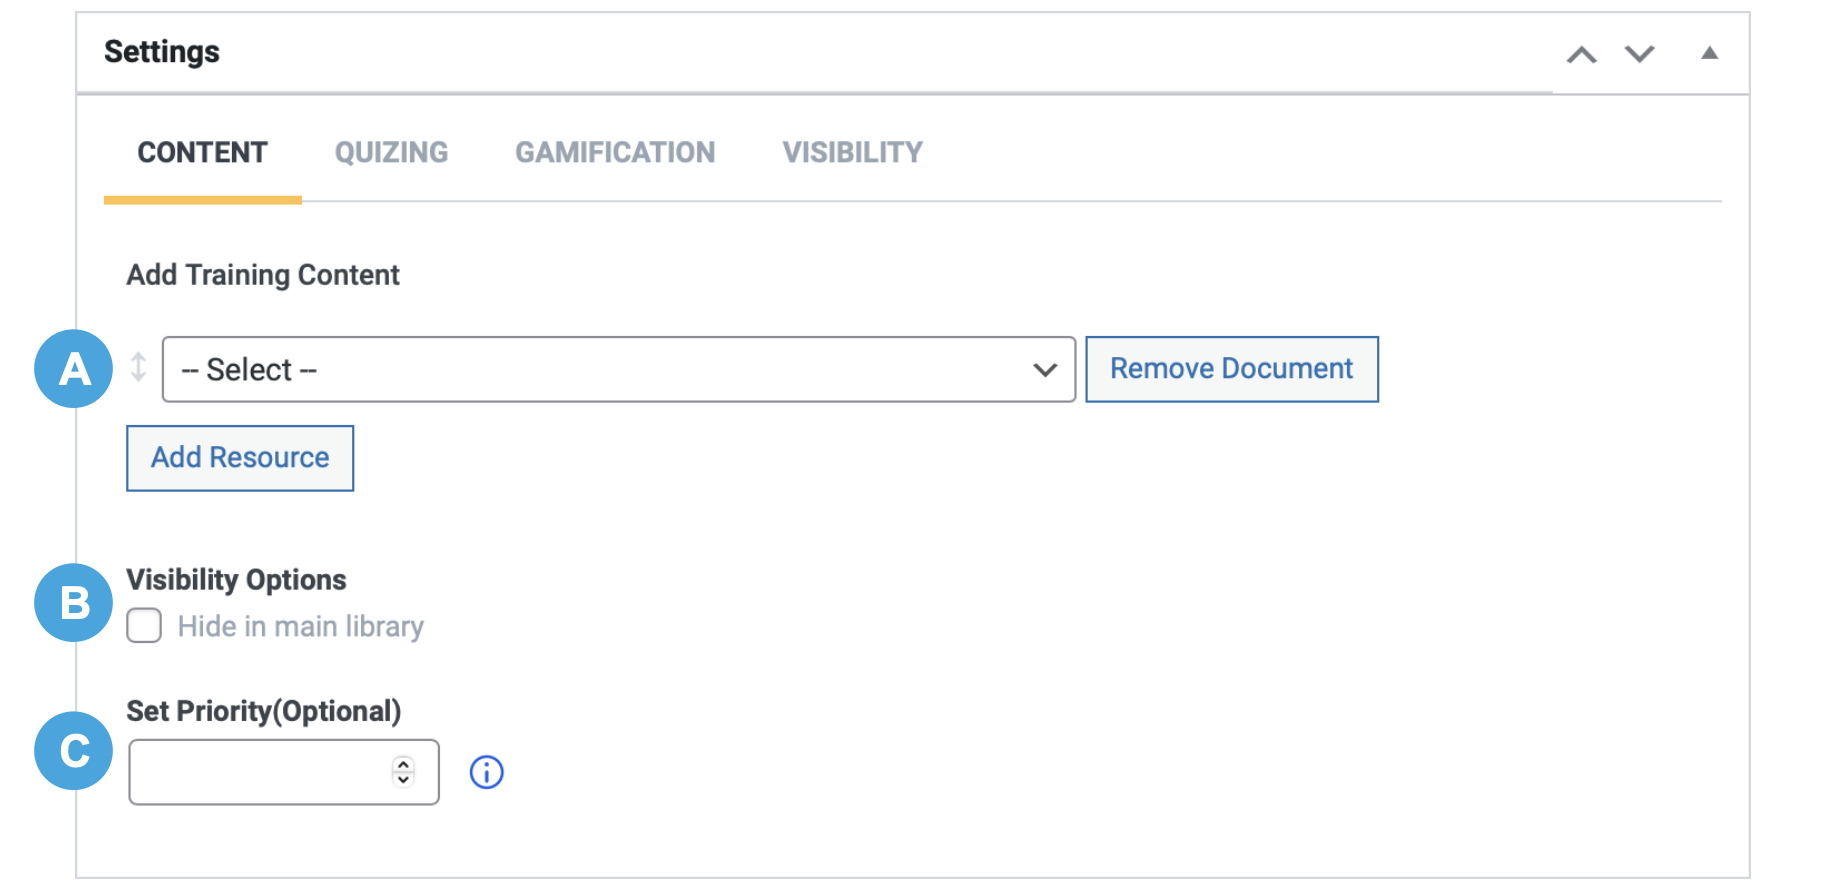
Task: Open the -- Select -- training content dropdown
Action: pyautogui.click(x=619, y=369)
